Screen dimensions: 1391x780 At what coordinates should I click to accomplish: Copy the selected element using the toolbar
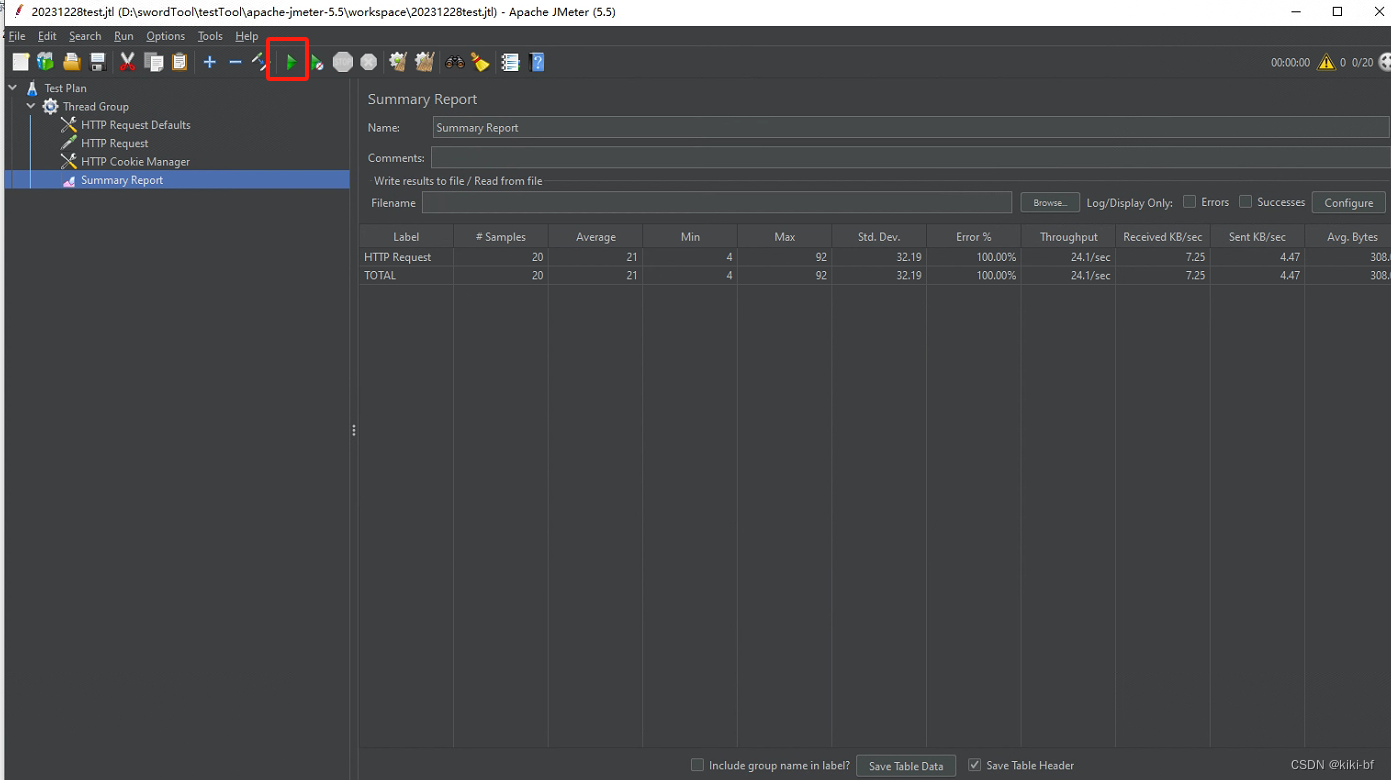pos(153,62)
